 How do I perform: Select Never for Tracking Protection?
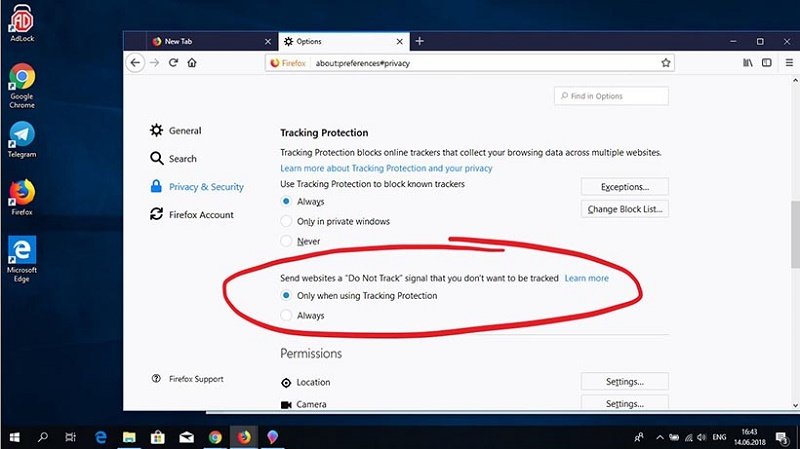point(287,241)
